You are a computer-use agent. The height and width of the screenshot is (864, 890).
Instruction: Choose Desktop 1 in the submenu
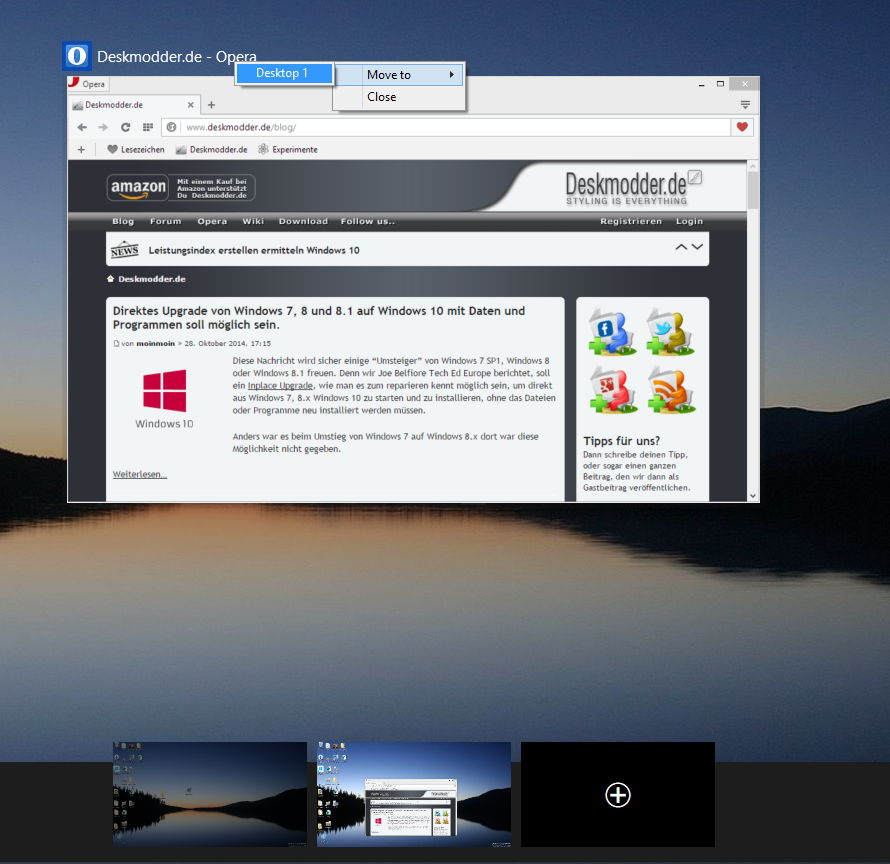click(284, 73)
